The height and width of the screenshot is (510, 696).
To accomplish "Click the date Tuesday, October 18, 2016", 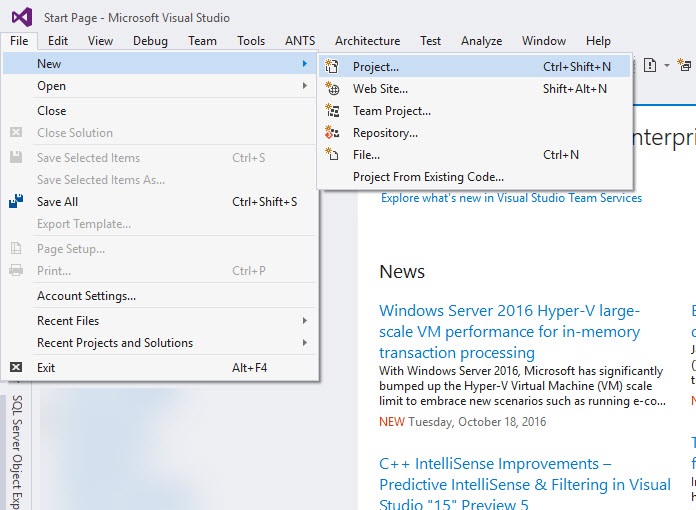I will 477,421.
